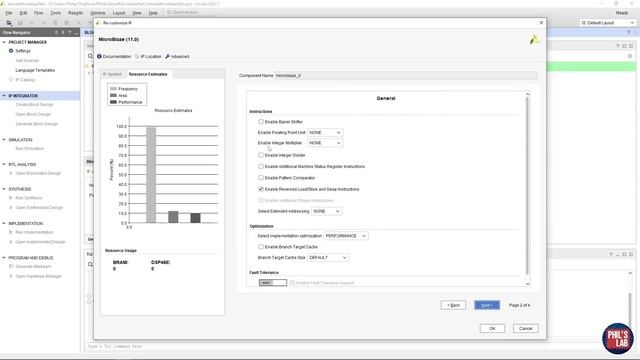This screenshot has height=360, width=640.
Task: Click Run Implementation in Flow Navigator
Action: (x=34, y=232)
